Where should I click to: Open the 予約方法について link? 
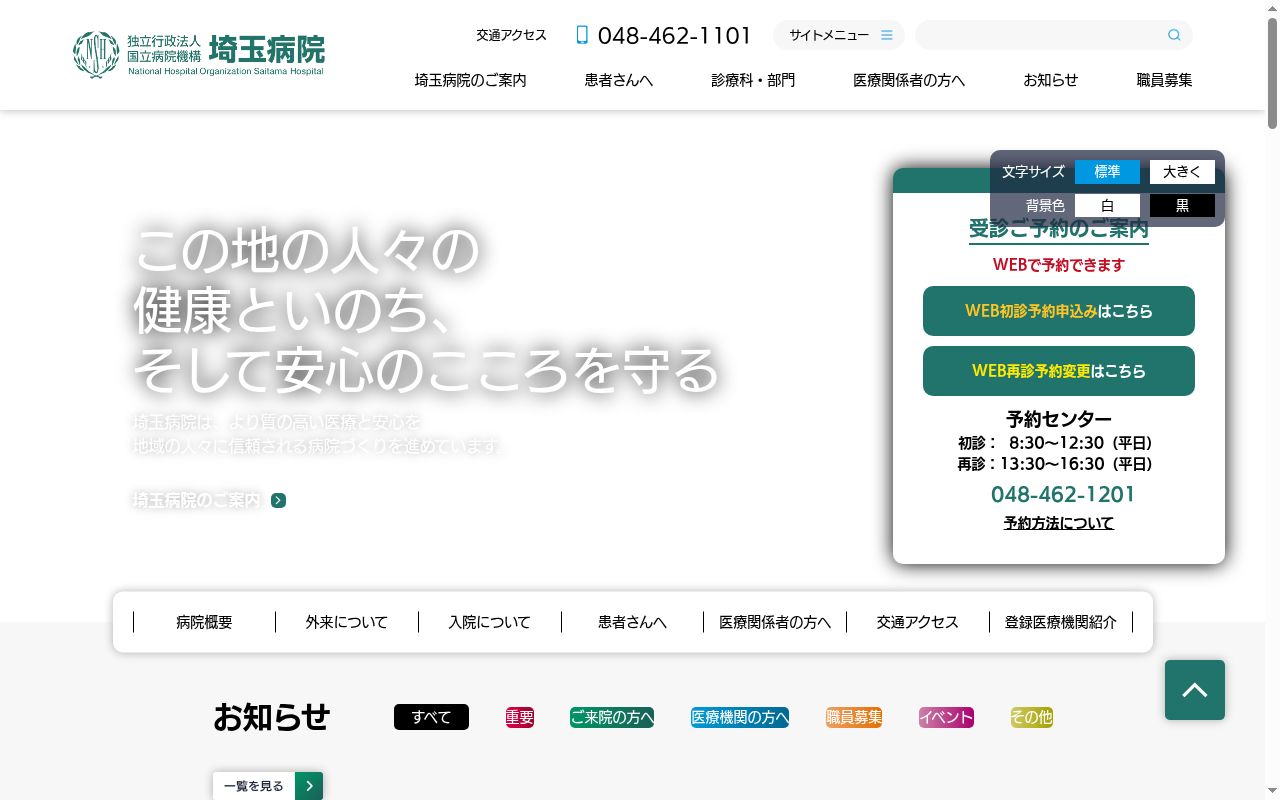coord(1059,523)
